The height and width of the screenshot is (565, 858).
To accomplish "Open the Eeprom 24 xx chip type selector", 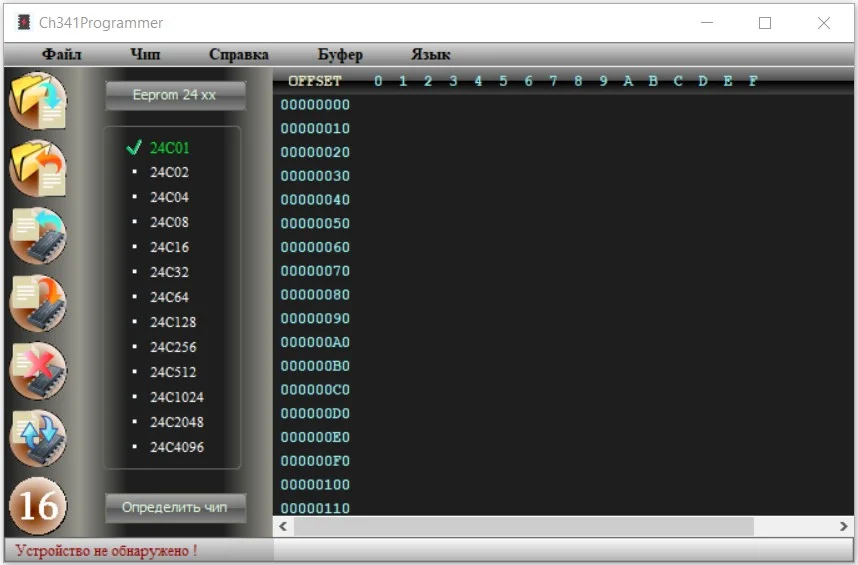I will pyautogui.click(x=175, y=95).
